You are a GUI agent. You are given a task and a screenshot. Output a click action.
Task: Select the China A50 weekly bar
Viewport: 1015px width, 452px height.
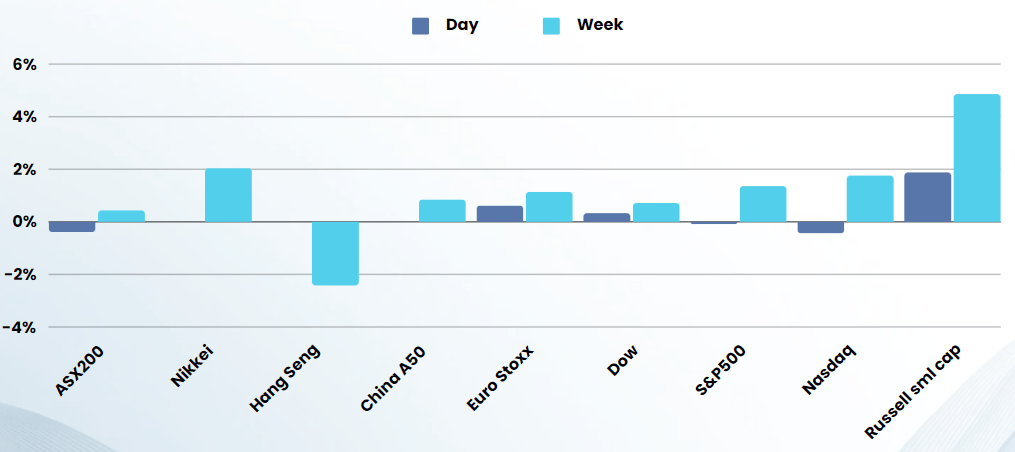click(x=442, y=211)
